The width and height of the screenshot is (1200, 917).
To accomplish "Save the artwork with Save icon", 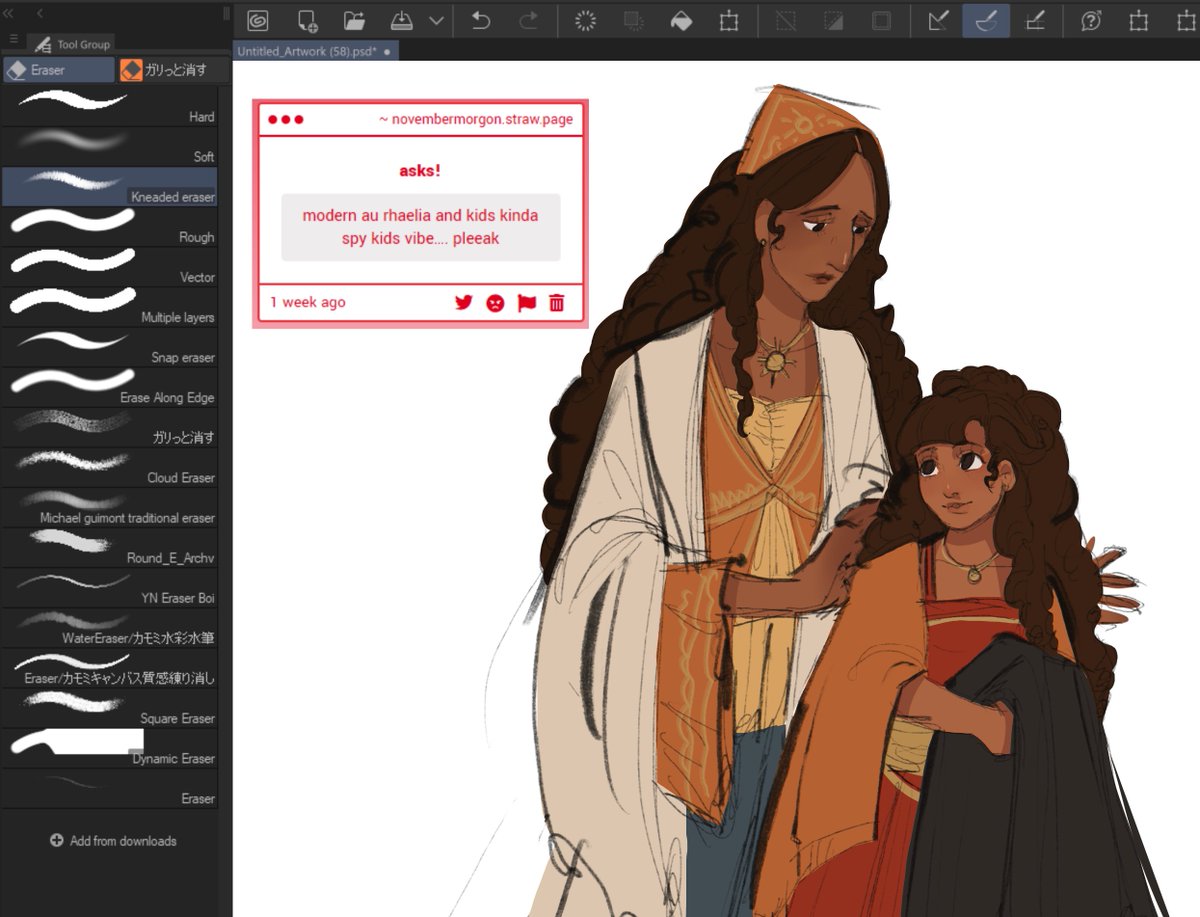I will [x=401, y=20].
